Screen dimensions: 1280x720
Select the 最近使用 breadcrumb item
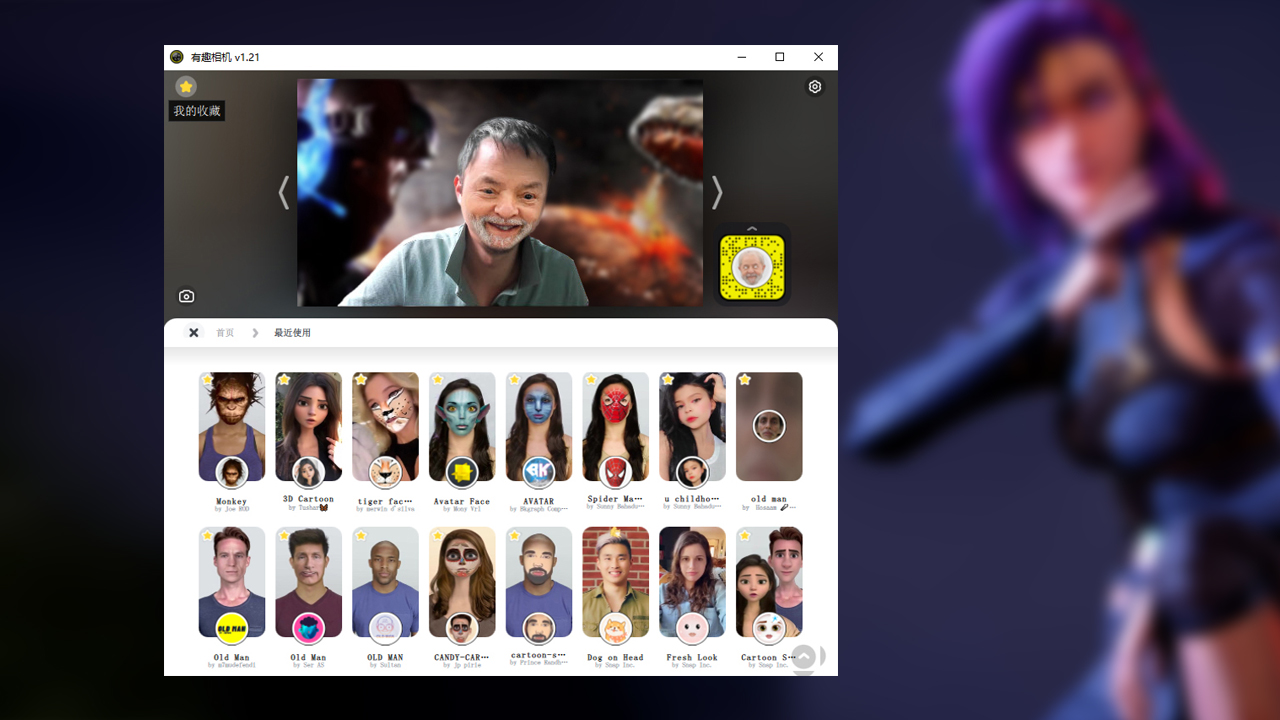pyautogui.click(x=292, y=333)
